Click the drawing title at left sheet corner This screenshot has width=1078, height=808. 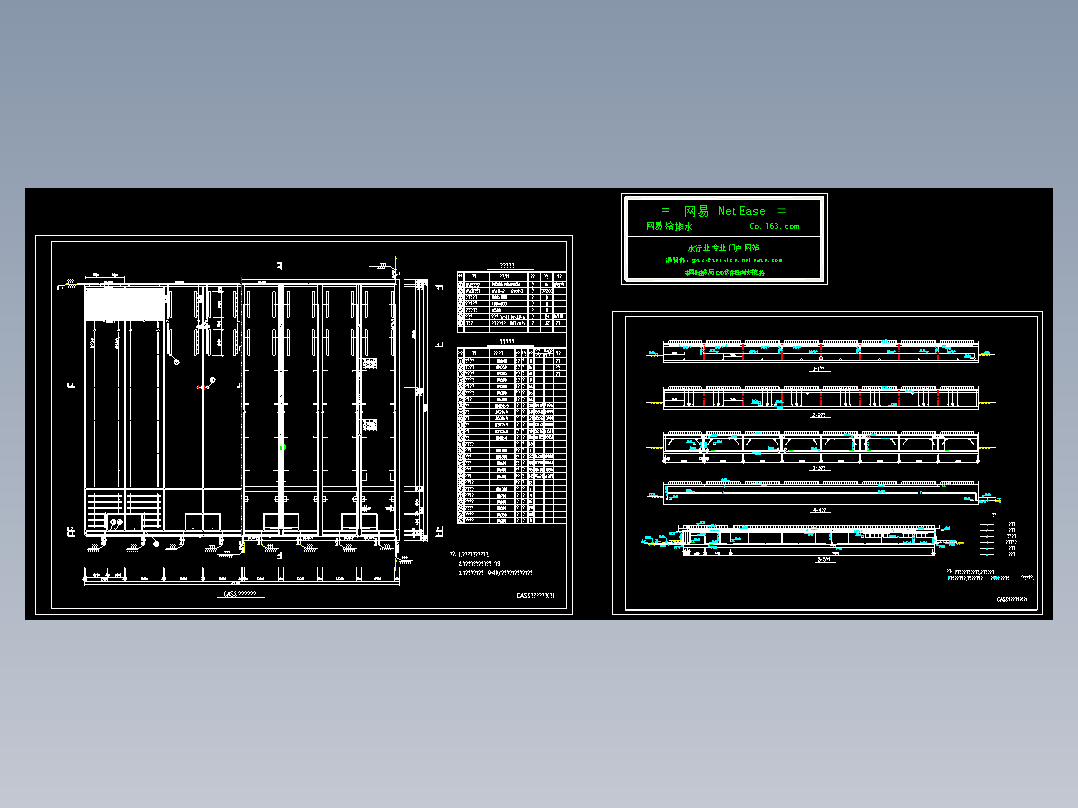(535, 596)
